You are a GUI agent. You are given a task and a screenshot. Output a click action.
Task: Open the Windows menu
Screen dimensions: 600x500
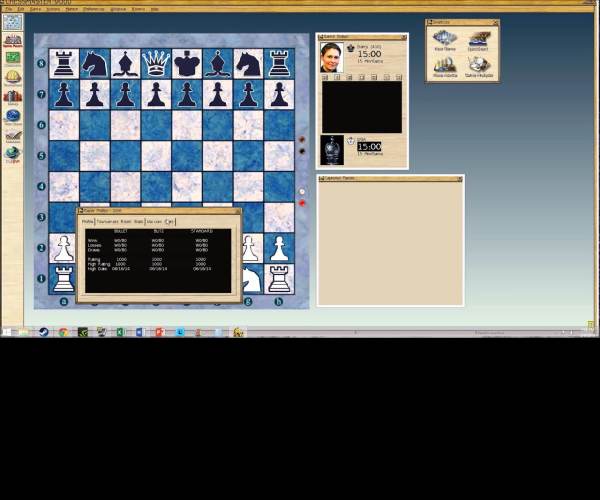click(x=118, y=9)
